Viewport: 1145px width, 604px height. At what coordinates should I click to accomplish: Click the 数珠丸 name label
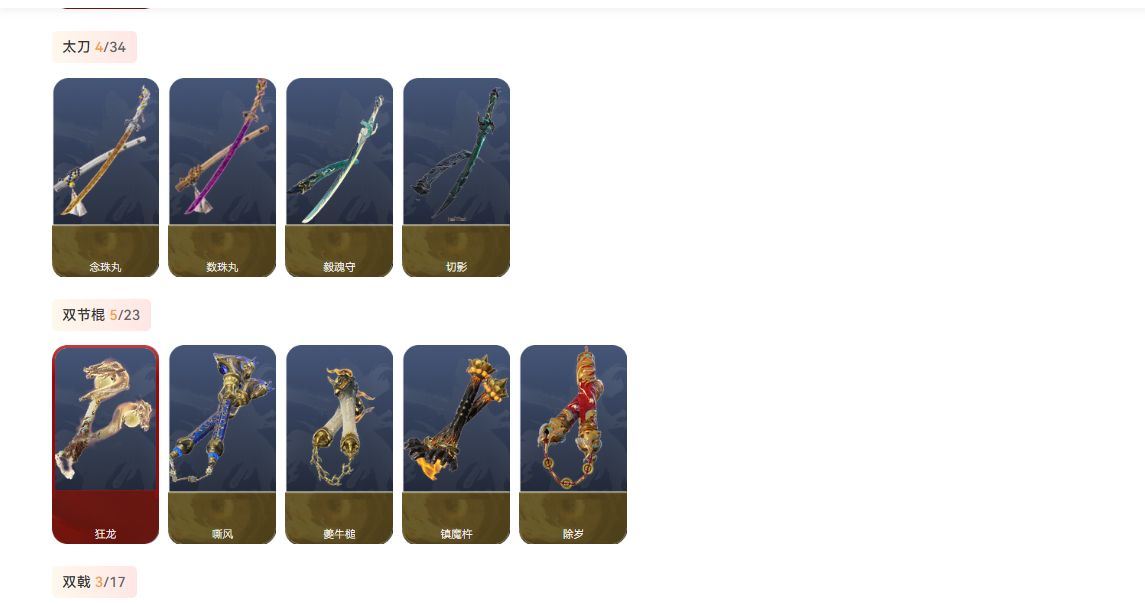pyautogui.click(x=223, y=267)
